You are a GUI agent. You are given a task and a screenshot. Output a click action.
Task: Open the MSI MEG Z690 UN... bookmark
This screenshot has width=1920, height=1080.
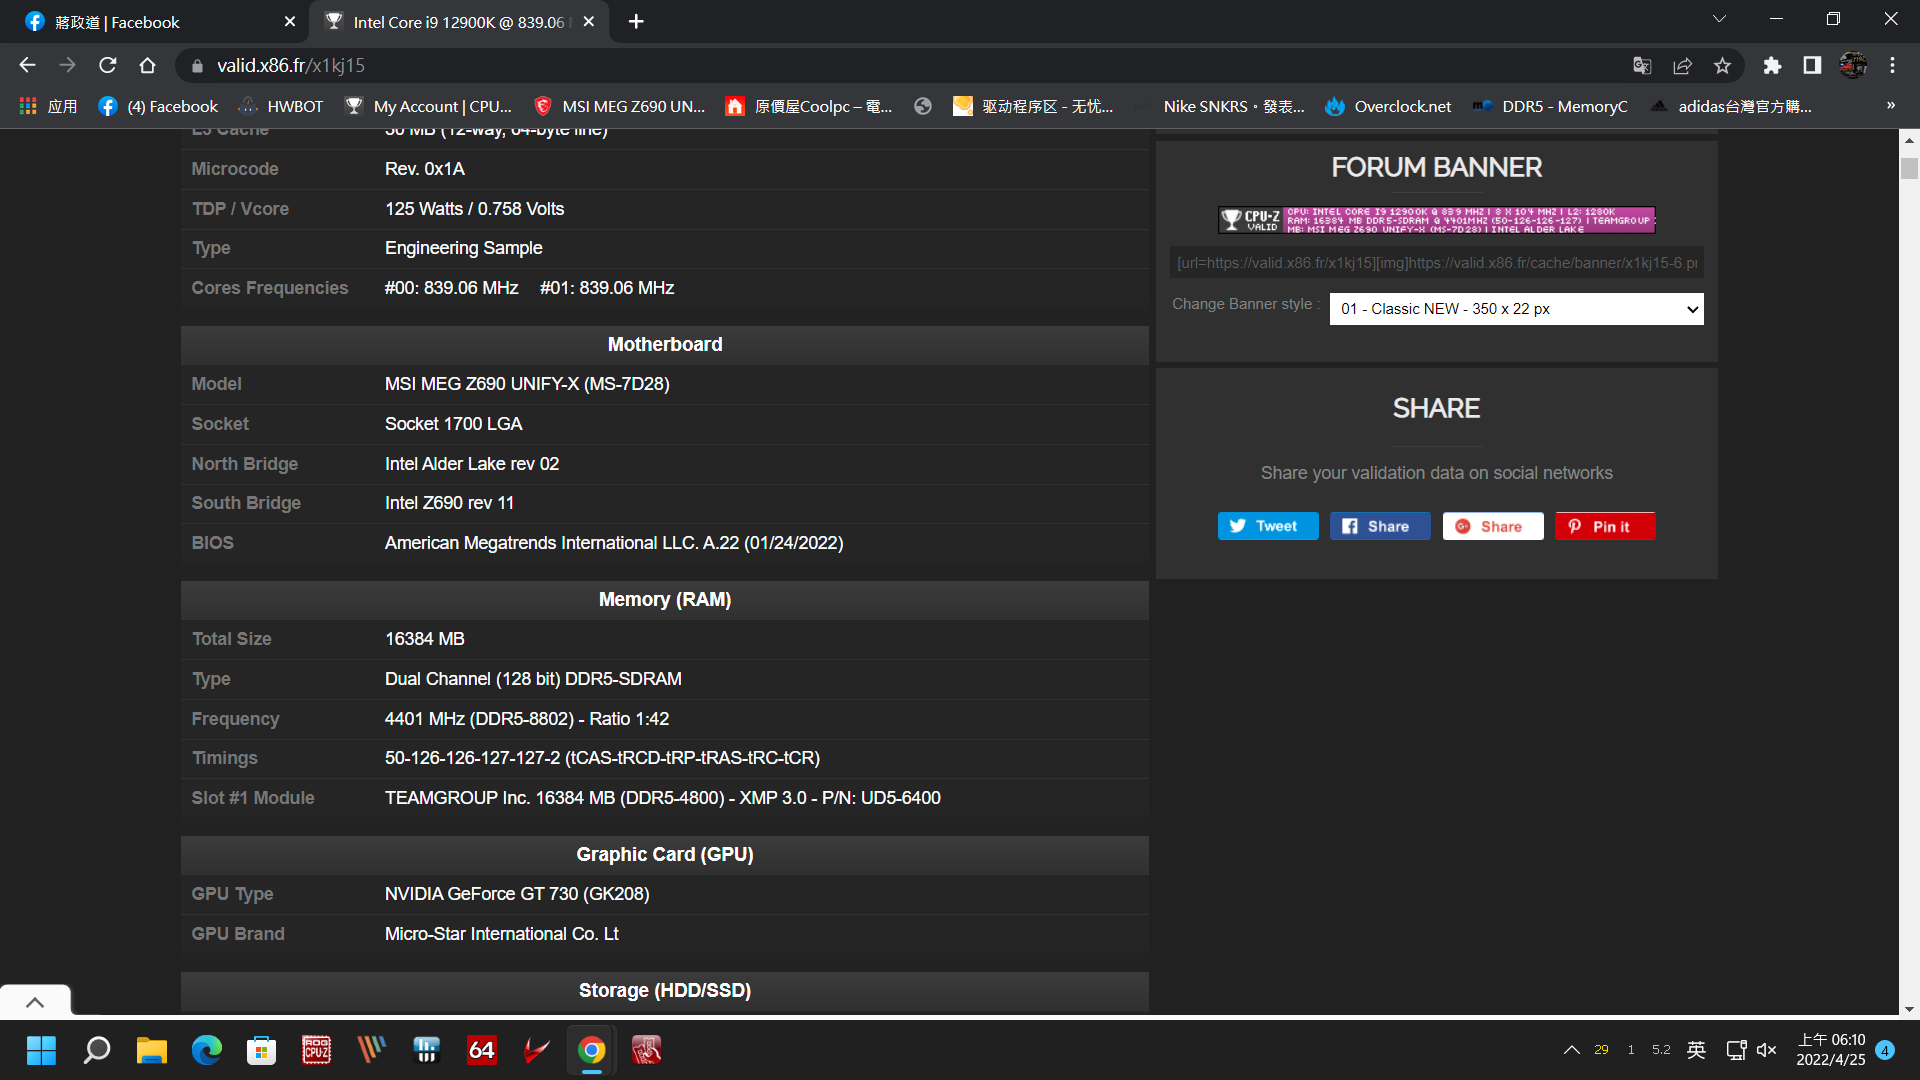pyautogui.click(x=619, y=106)
